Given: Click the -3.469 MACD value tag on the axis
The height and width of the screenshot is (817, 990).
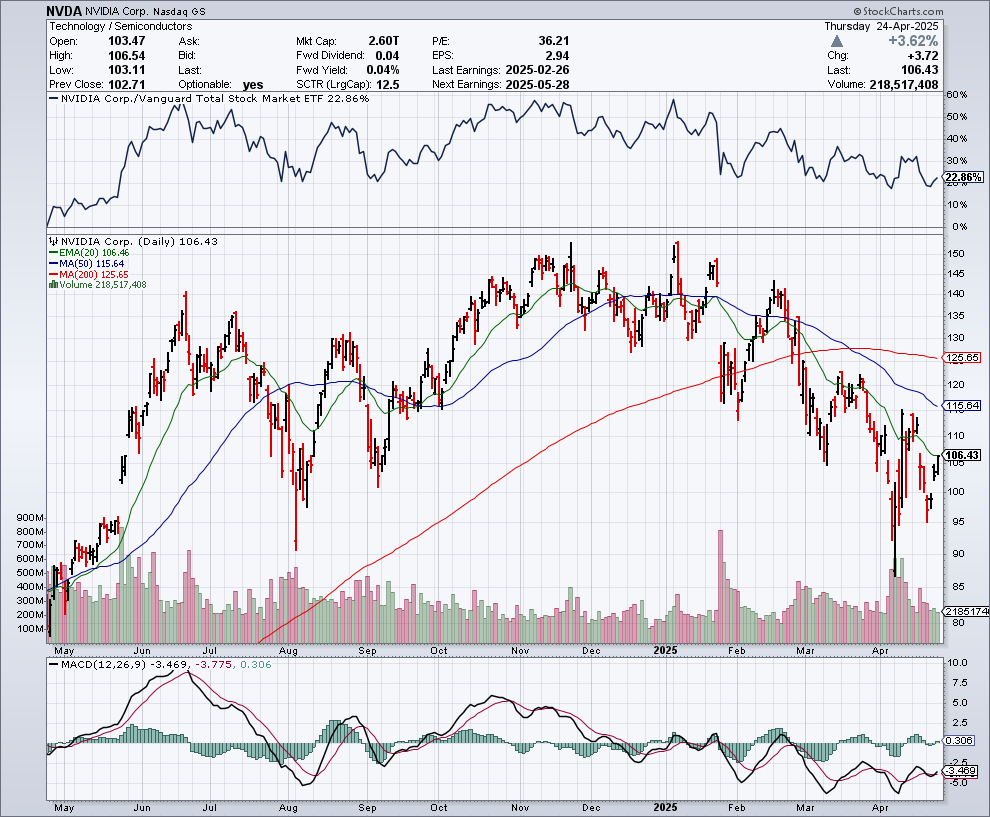Looking at the screenshot, I should [961, 771].
